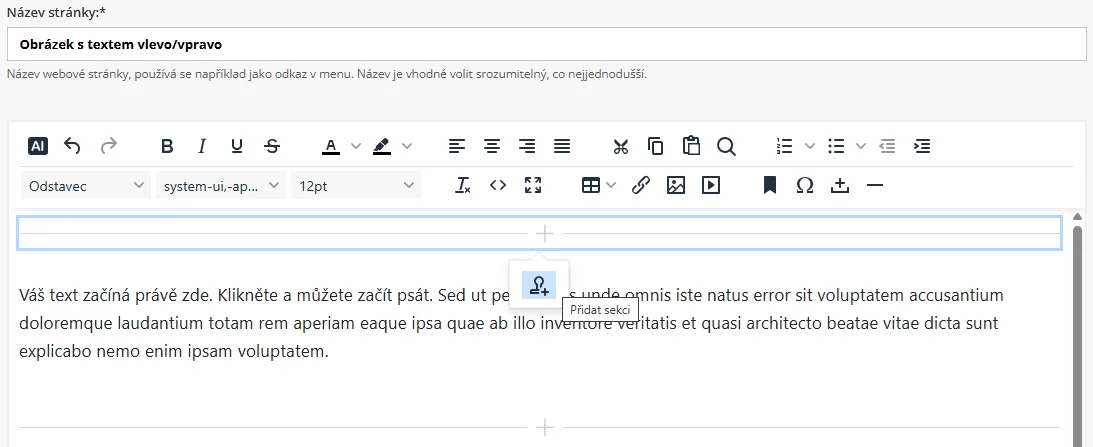This screenshot has width=1093, height=447.
Task: Expand the numbered list style options
Action: click(810, 146)
